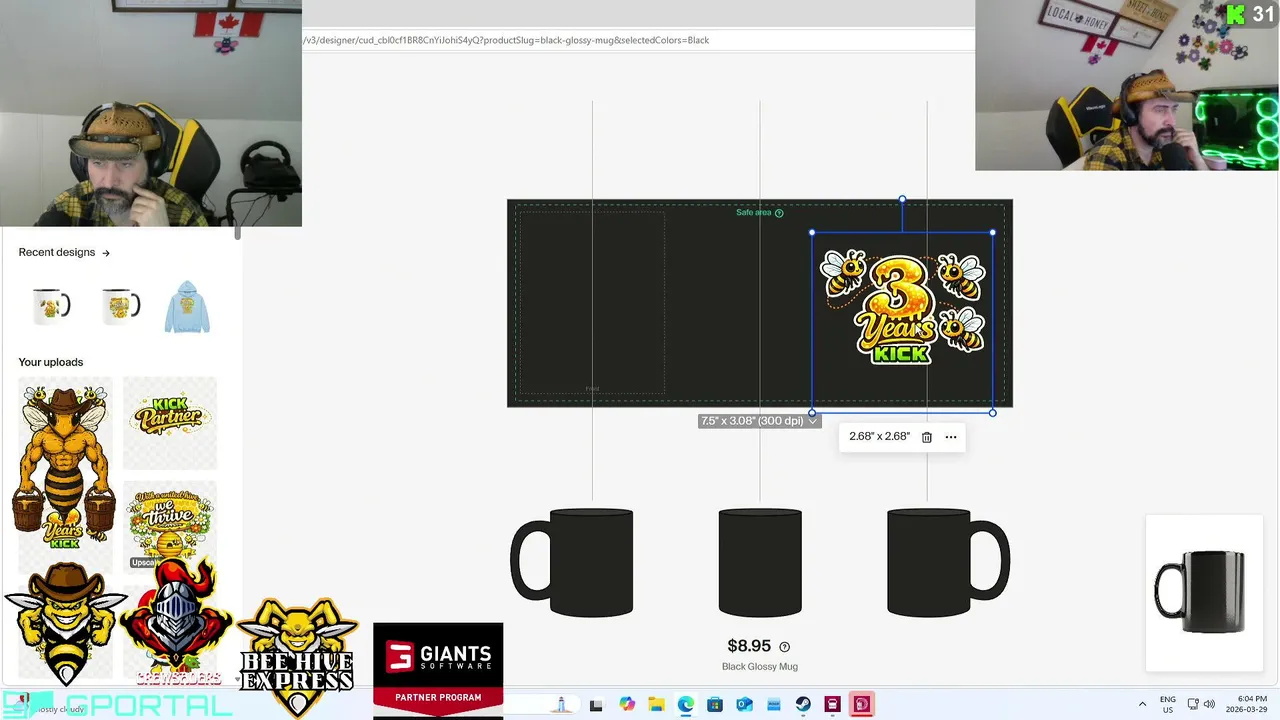Open File Explorer from the taskbar
Screen dimensions: 1280x720
coord(656,705)
